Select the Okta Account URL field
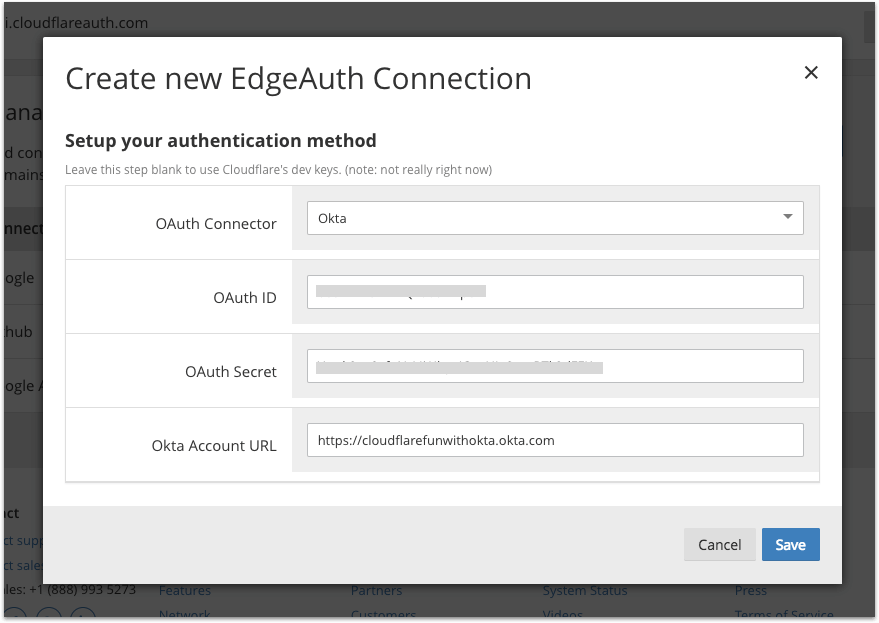Viewport: 879px width, 623px height. point(555,440)
